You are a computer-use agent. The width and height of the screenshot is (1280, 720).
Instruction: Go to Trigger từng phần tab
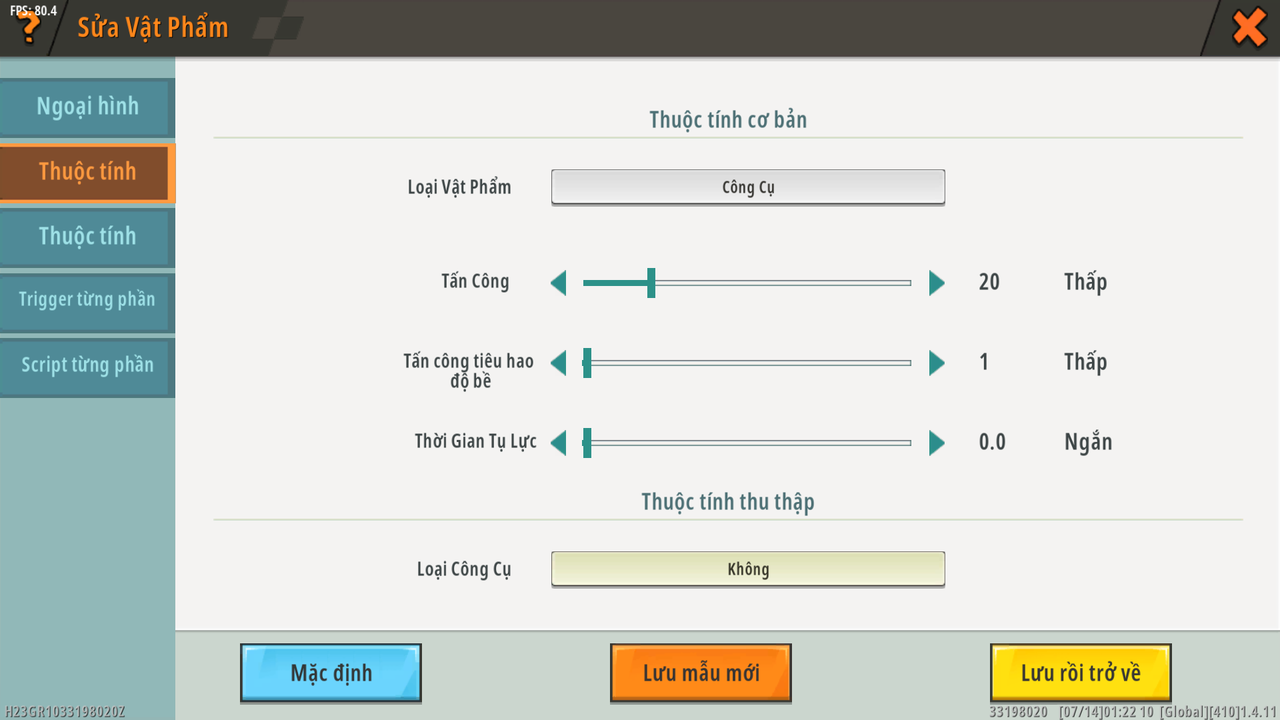point(87,300)
